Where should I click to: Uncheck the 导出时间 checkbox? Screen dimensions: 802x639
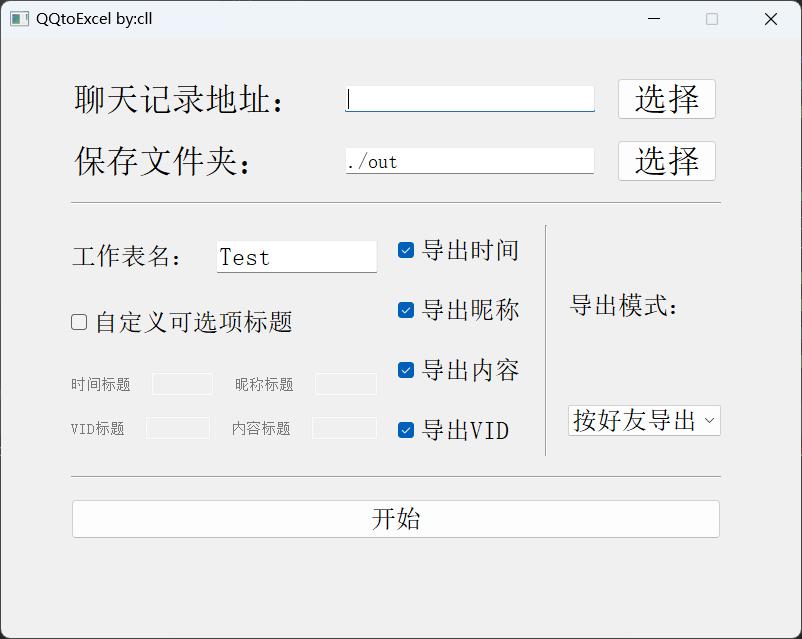tap(406, 250)
